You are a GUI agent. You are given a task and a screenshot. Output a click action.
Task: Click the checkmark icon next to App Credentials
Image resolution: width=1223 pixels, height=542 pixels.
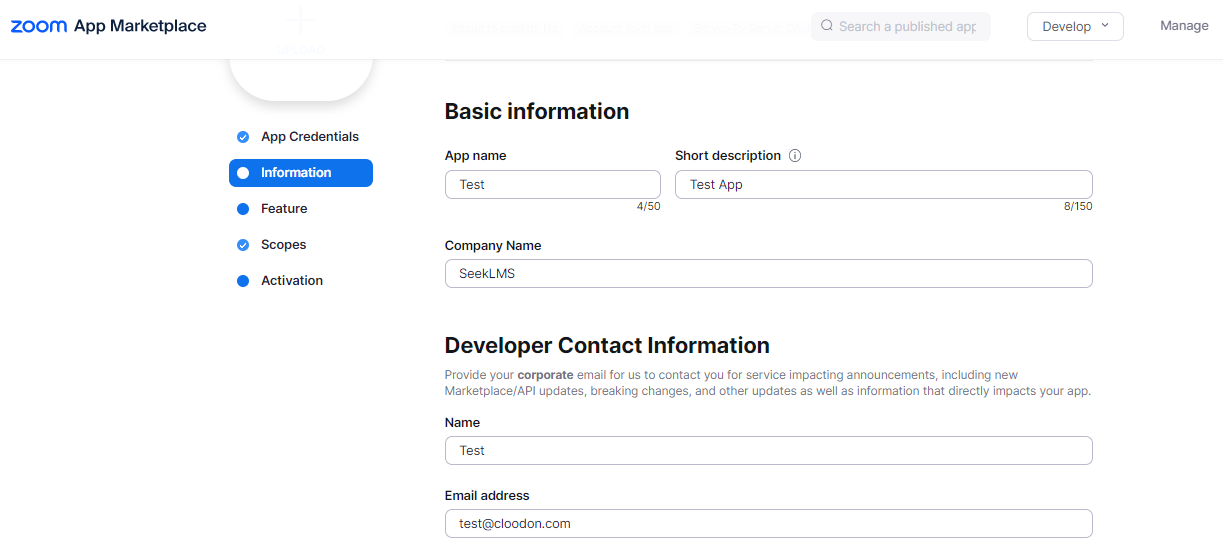(243, 137)
